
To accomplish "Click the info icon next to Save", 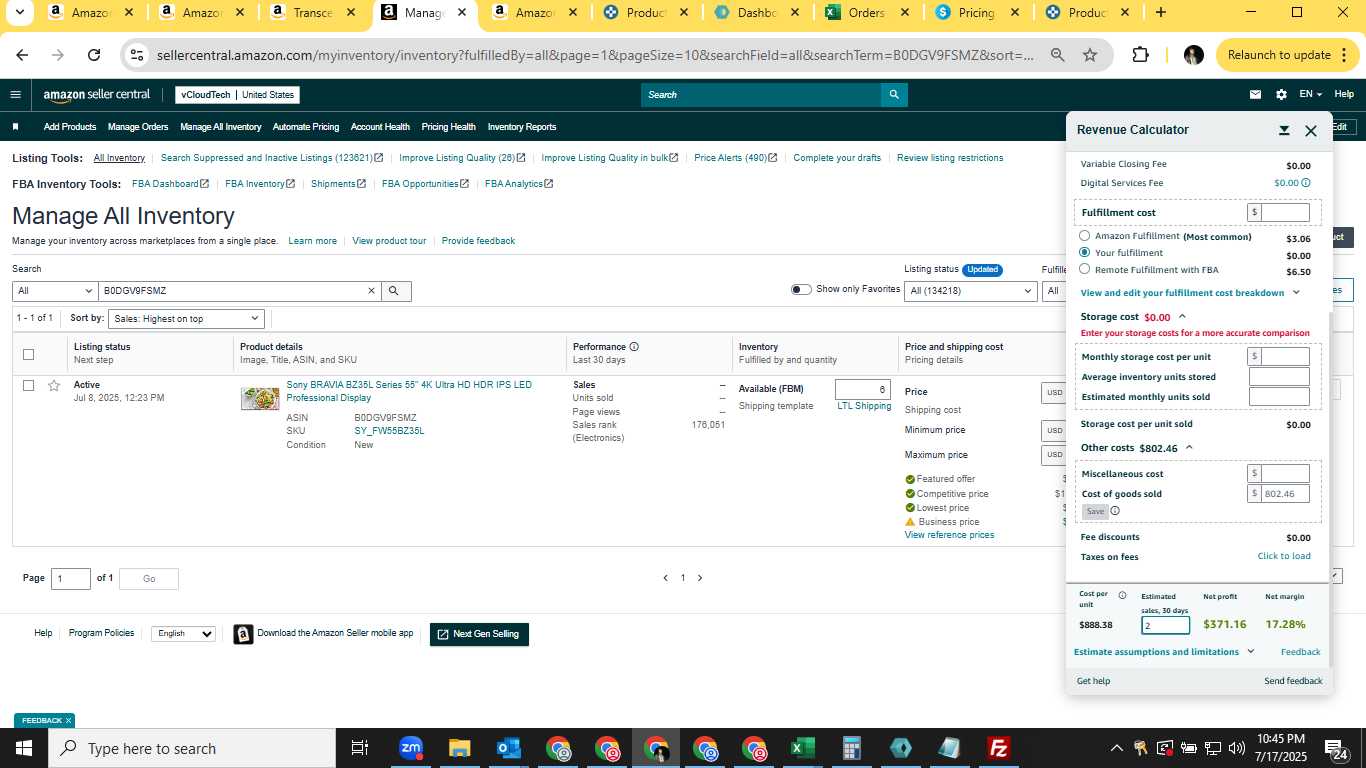I will (1115, 511).
